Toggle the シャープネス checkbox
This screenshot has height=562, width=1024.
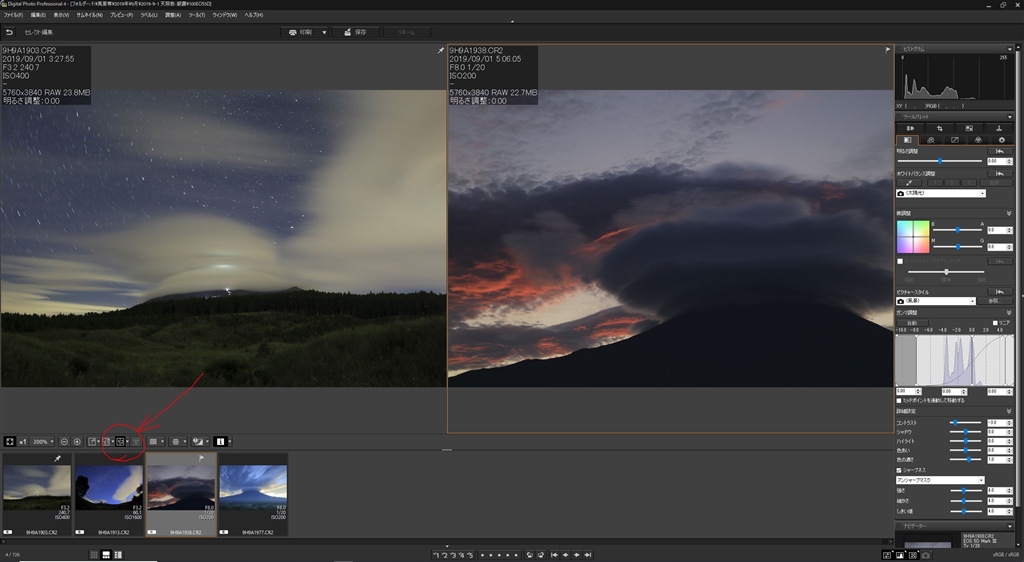tap(898, 469)
